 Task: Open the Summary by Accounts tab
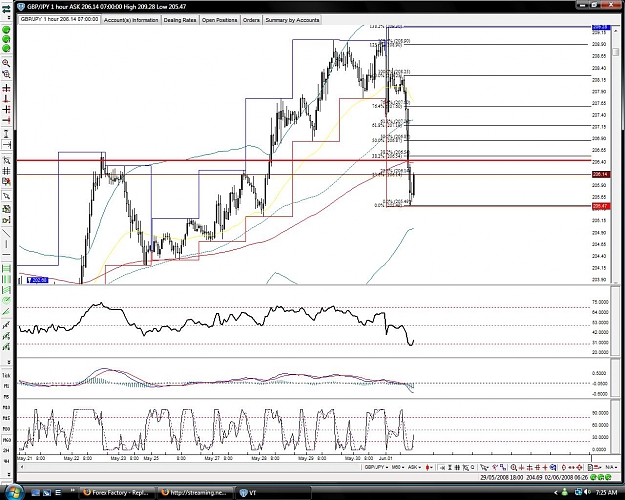click(292, 20)
